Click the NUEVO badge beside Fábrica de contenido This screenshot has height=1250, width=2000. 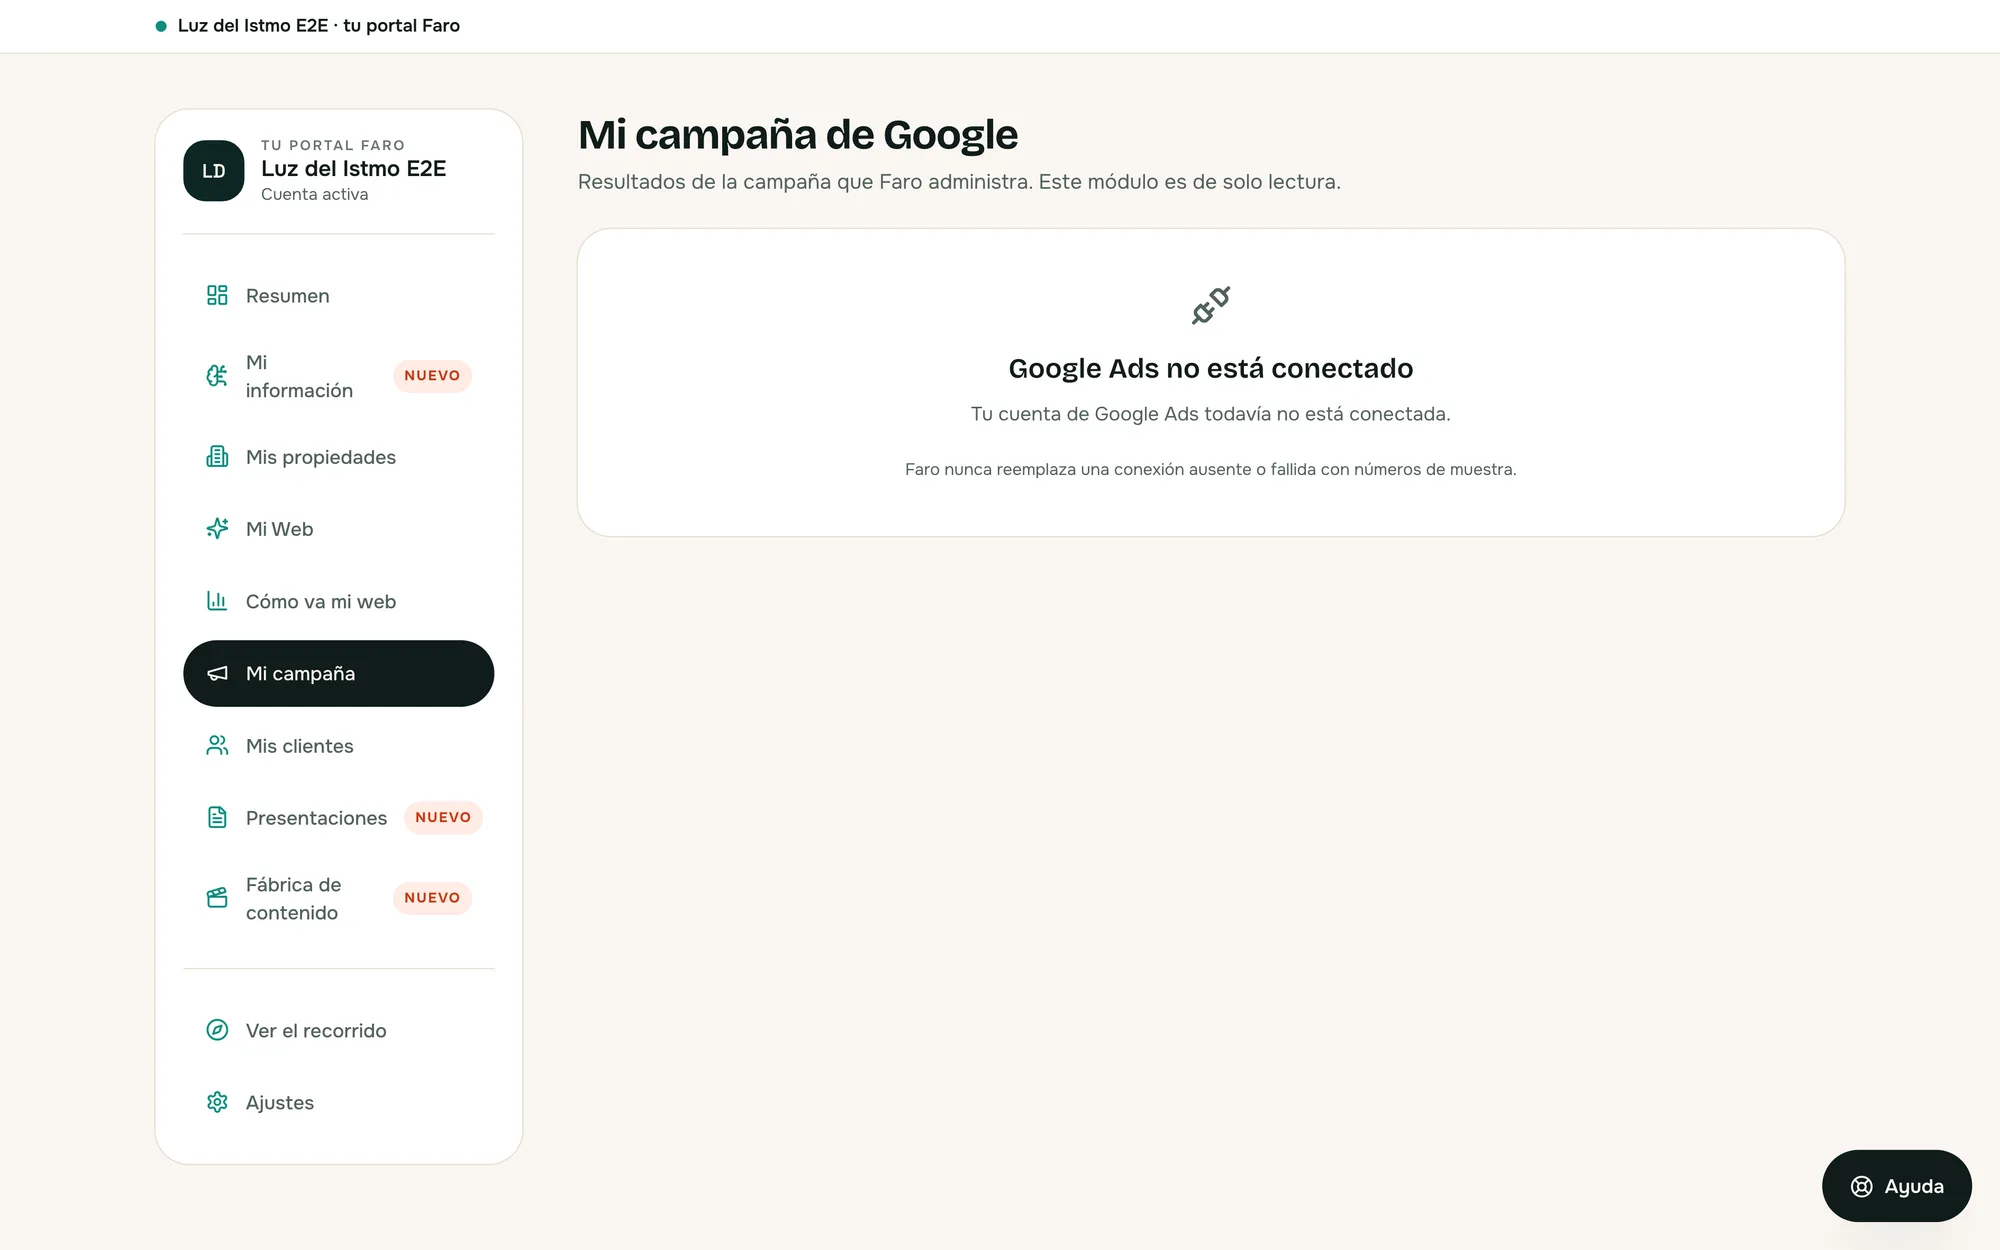coord(432,898)
